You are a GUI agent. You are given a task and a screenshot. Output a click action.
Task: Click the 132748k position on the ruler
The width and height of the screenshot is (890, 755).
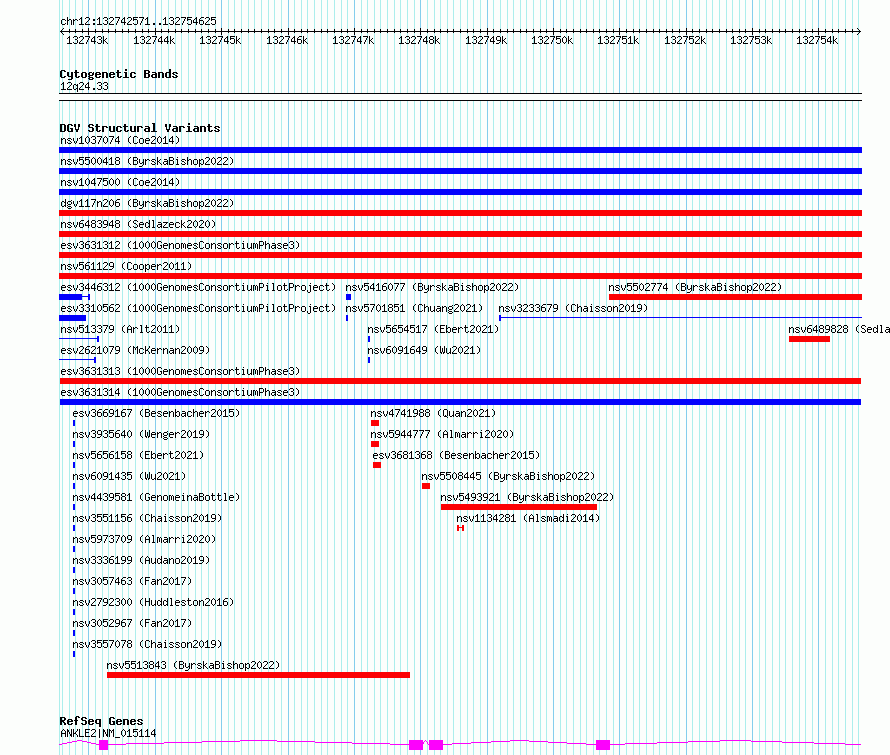419,40
